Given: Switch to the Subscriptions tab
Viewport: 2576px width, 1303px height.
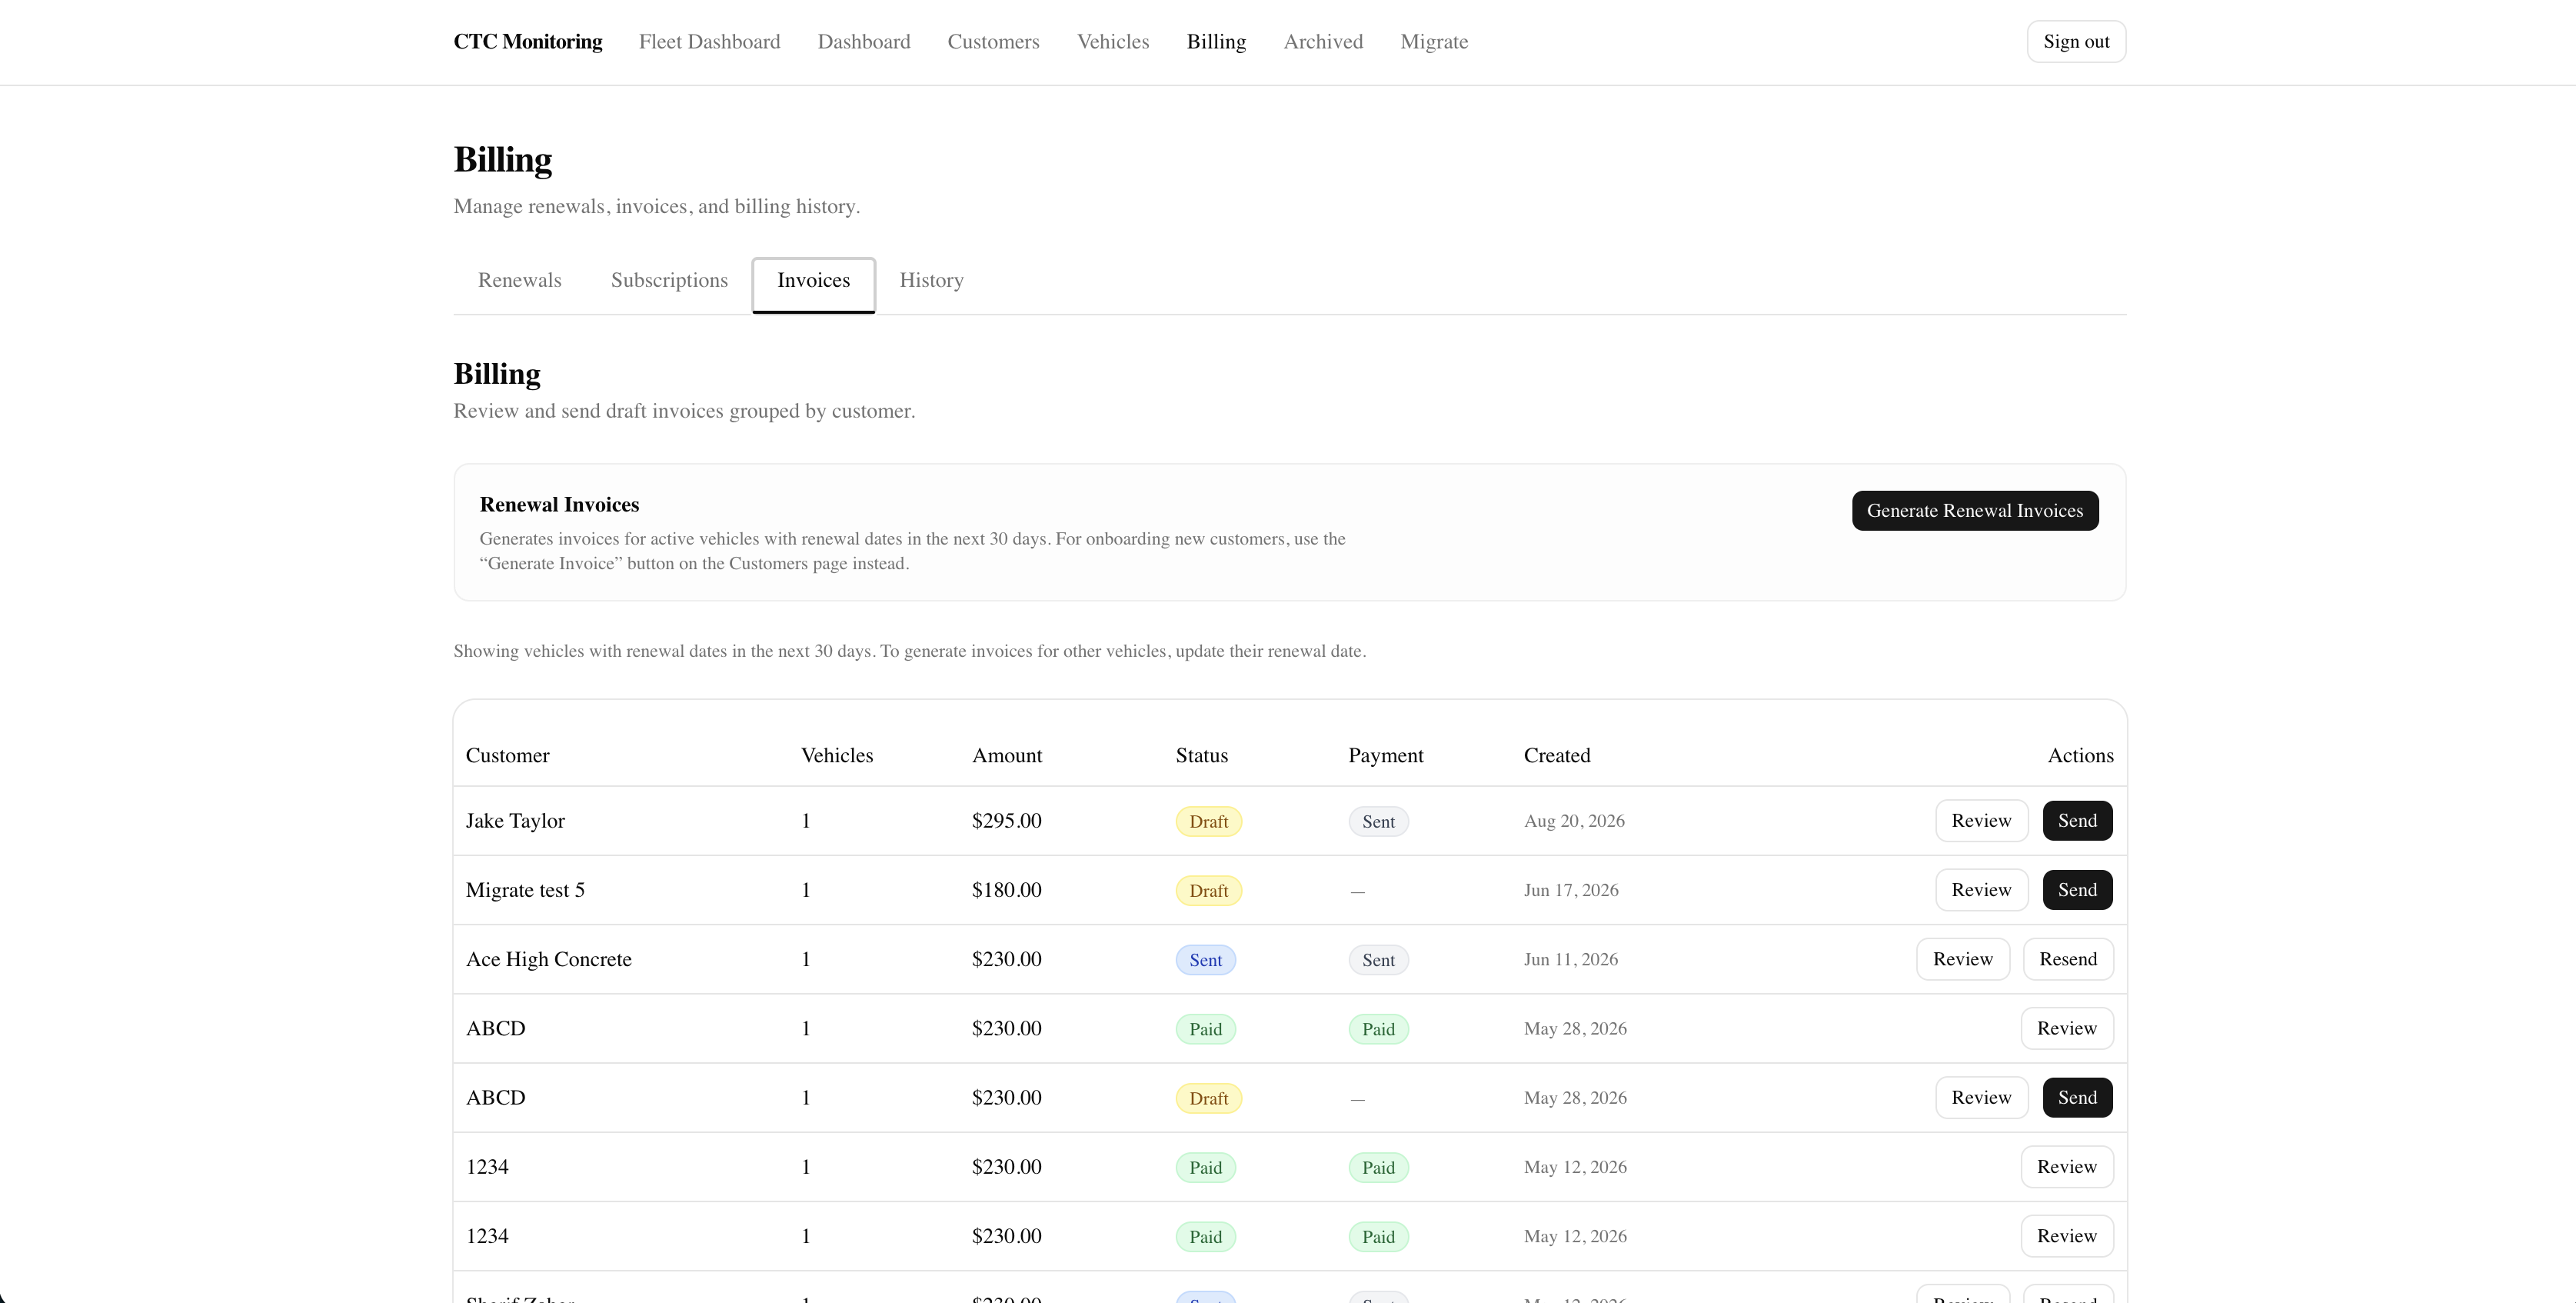Looking at the screenshot, I should coord(669,280).
